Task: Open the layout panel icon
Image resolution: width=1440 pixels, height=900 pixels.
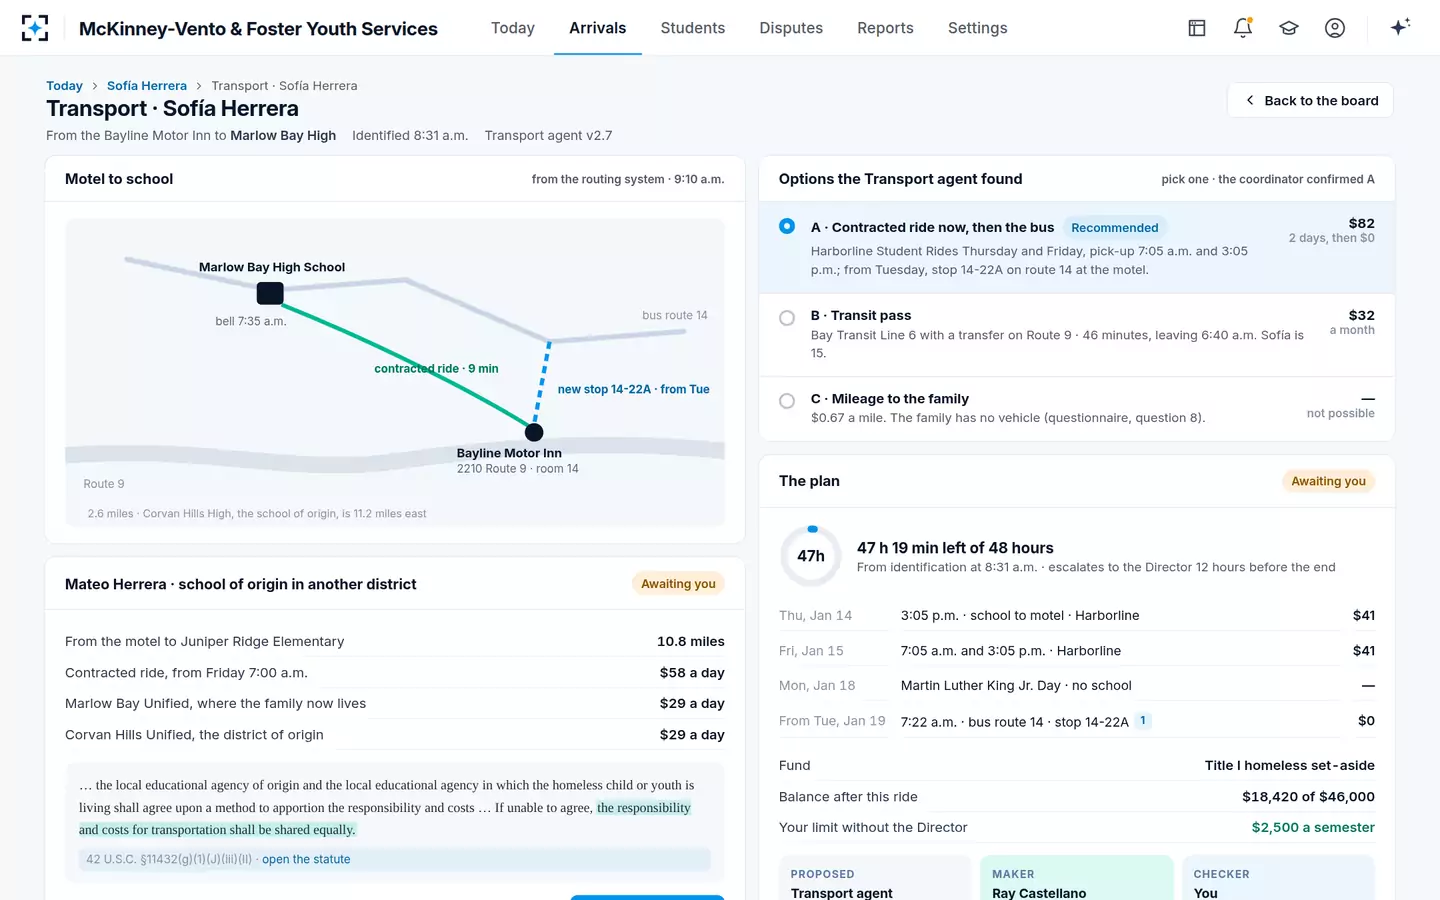Action: [x=1197, y=28]
